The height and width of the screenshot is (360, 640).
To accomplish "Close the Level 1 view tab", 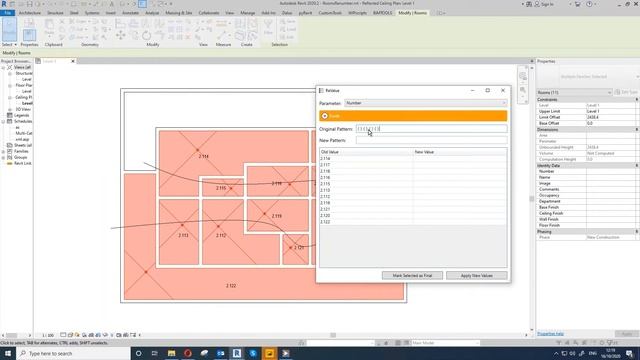I will [x=73, y=61].
